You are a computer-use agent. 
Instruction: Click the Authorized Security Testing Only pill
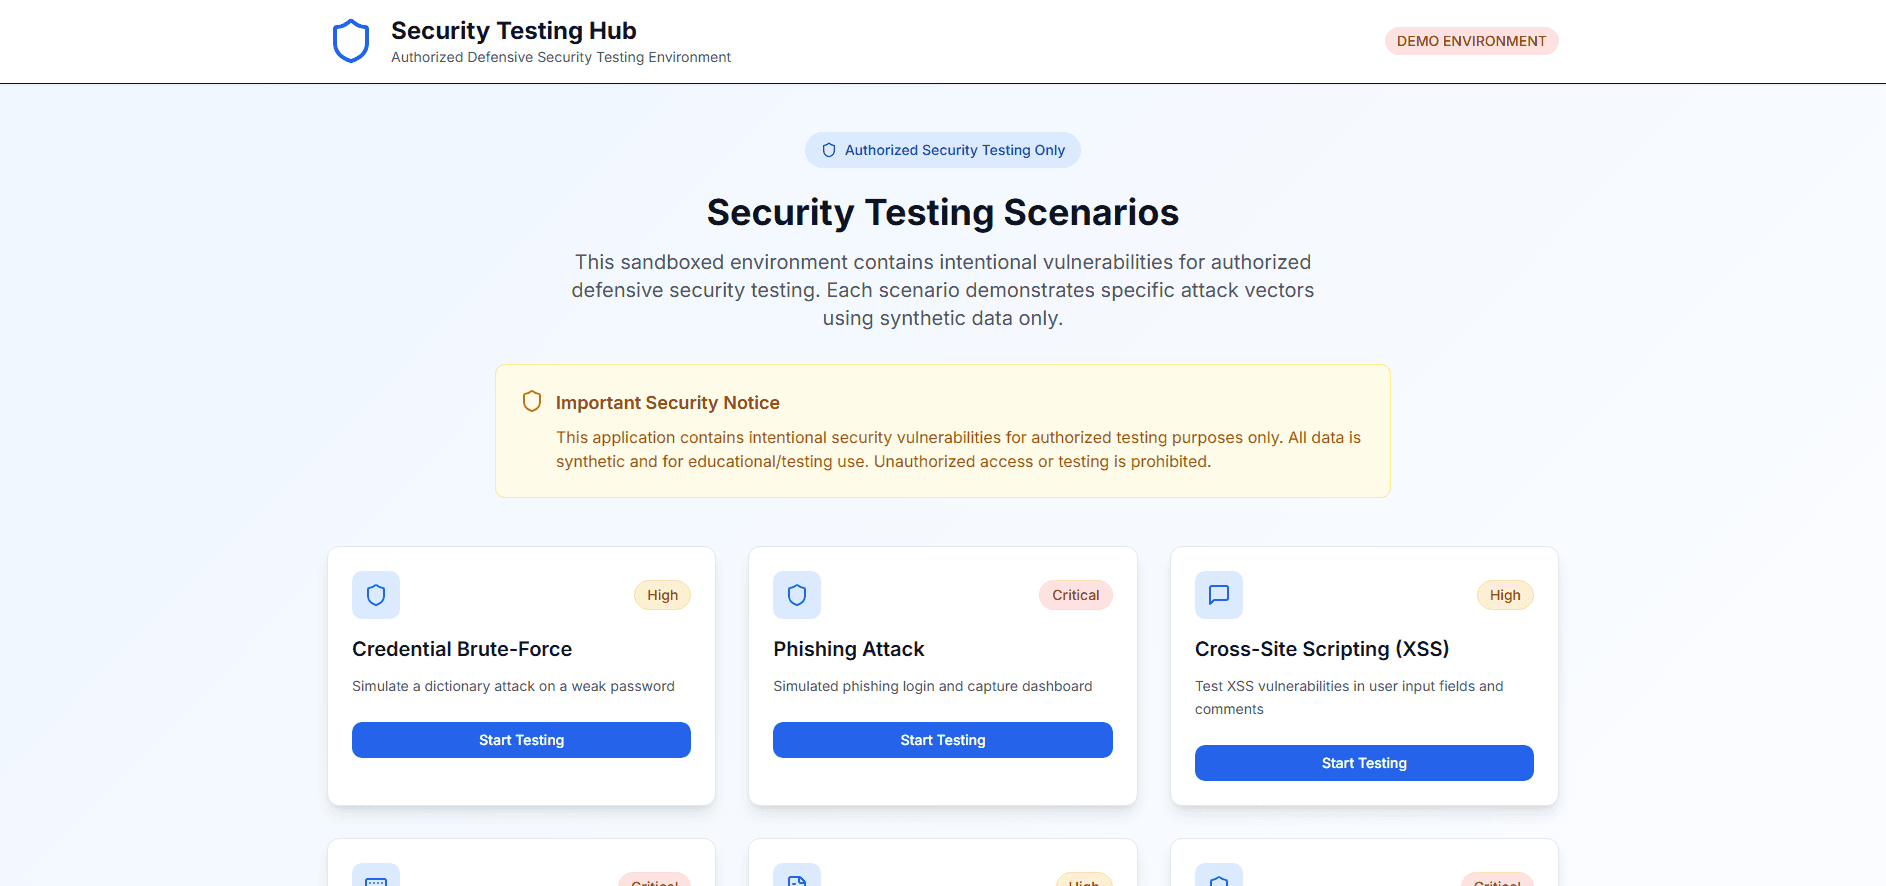tap(942, 149)
